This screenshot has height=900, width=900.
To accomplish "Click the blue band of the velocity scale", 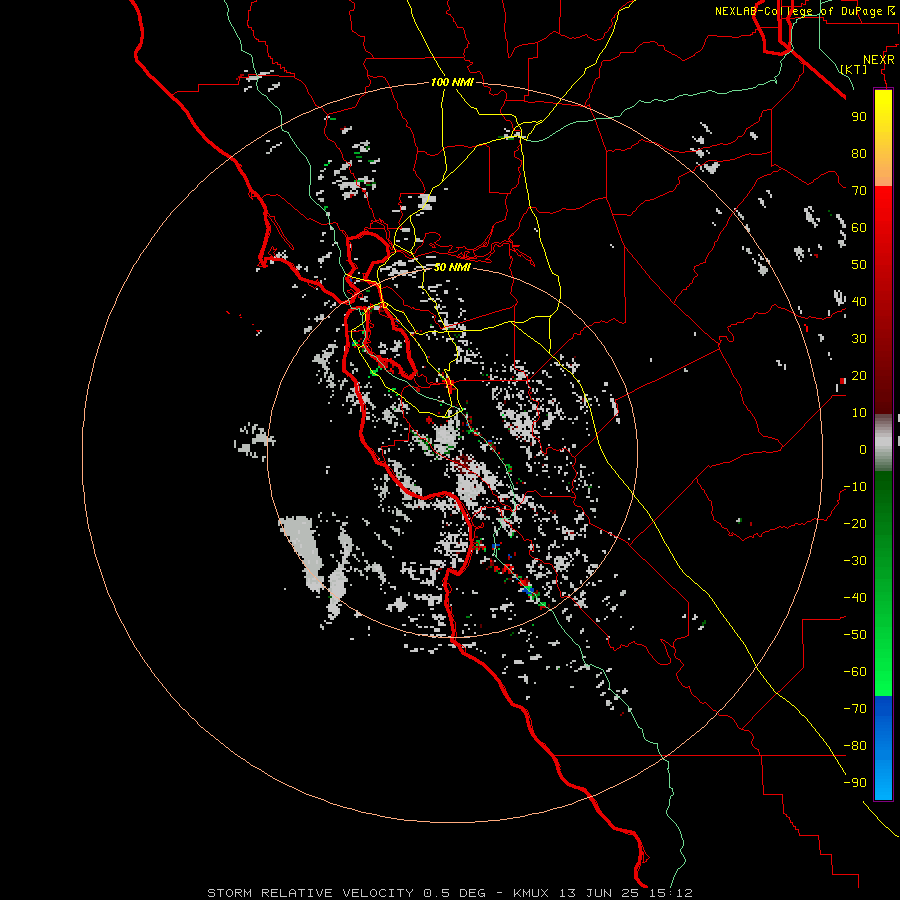I will click(x=883, y=748).
